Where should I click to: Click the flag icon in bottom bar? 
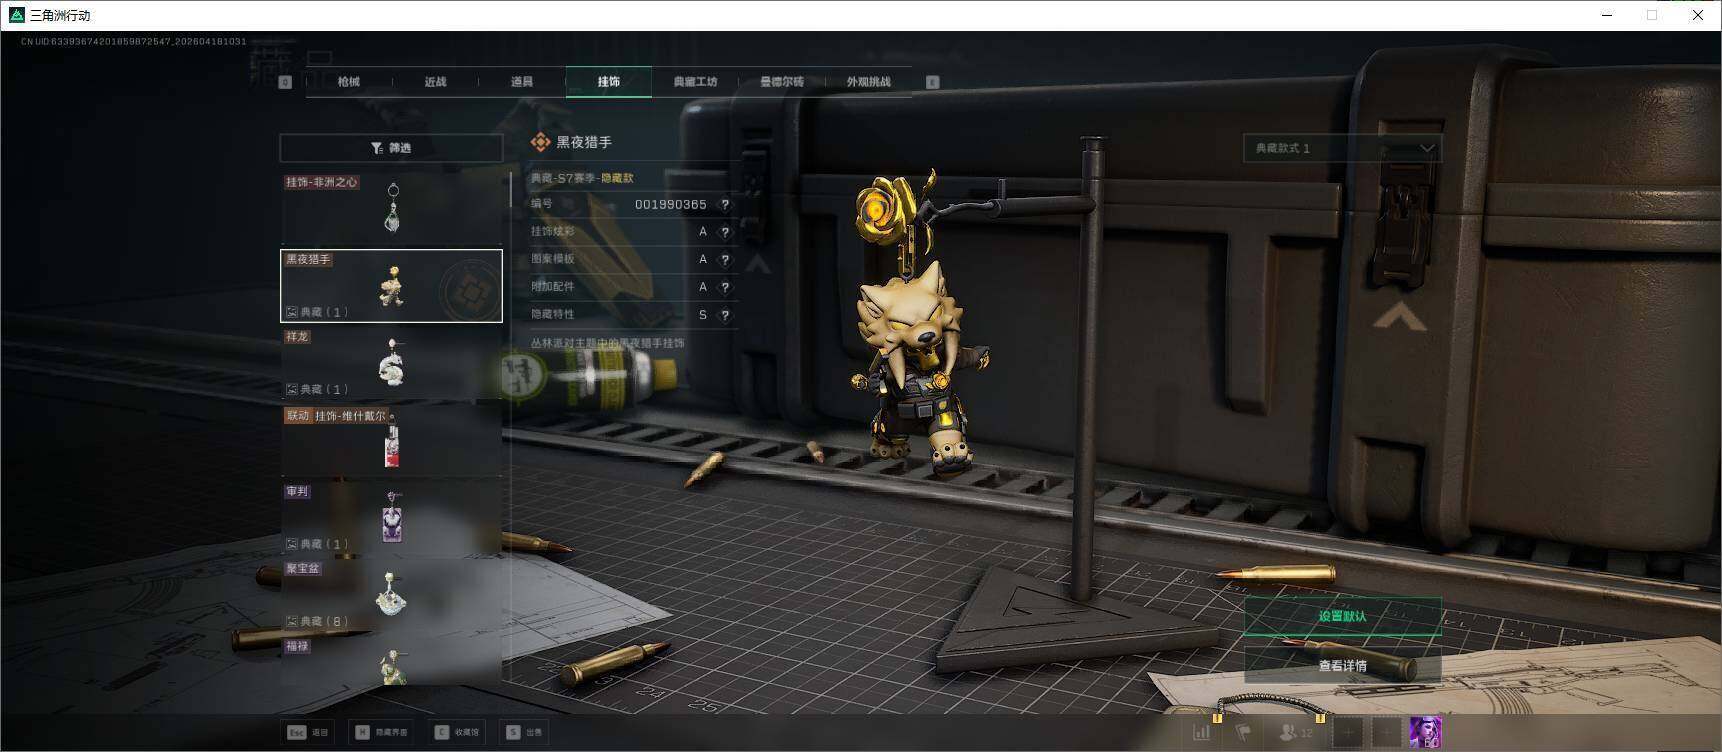pyautogui.click(x=1244, y=733)
